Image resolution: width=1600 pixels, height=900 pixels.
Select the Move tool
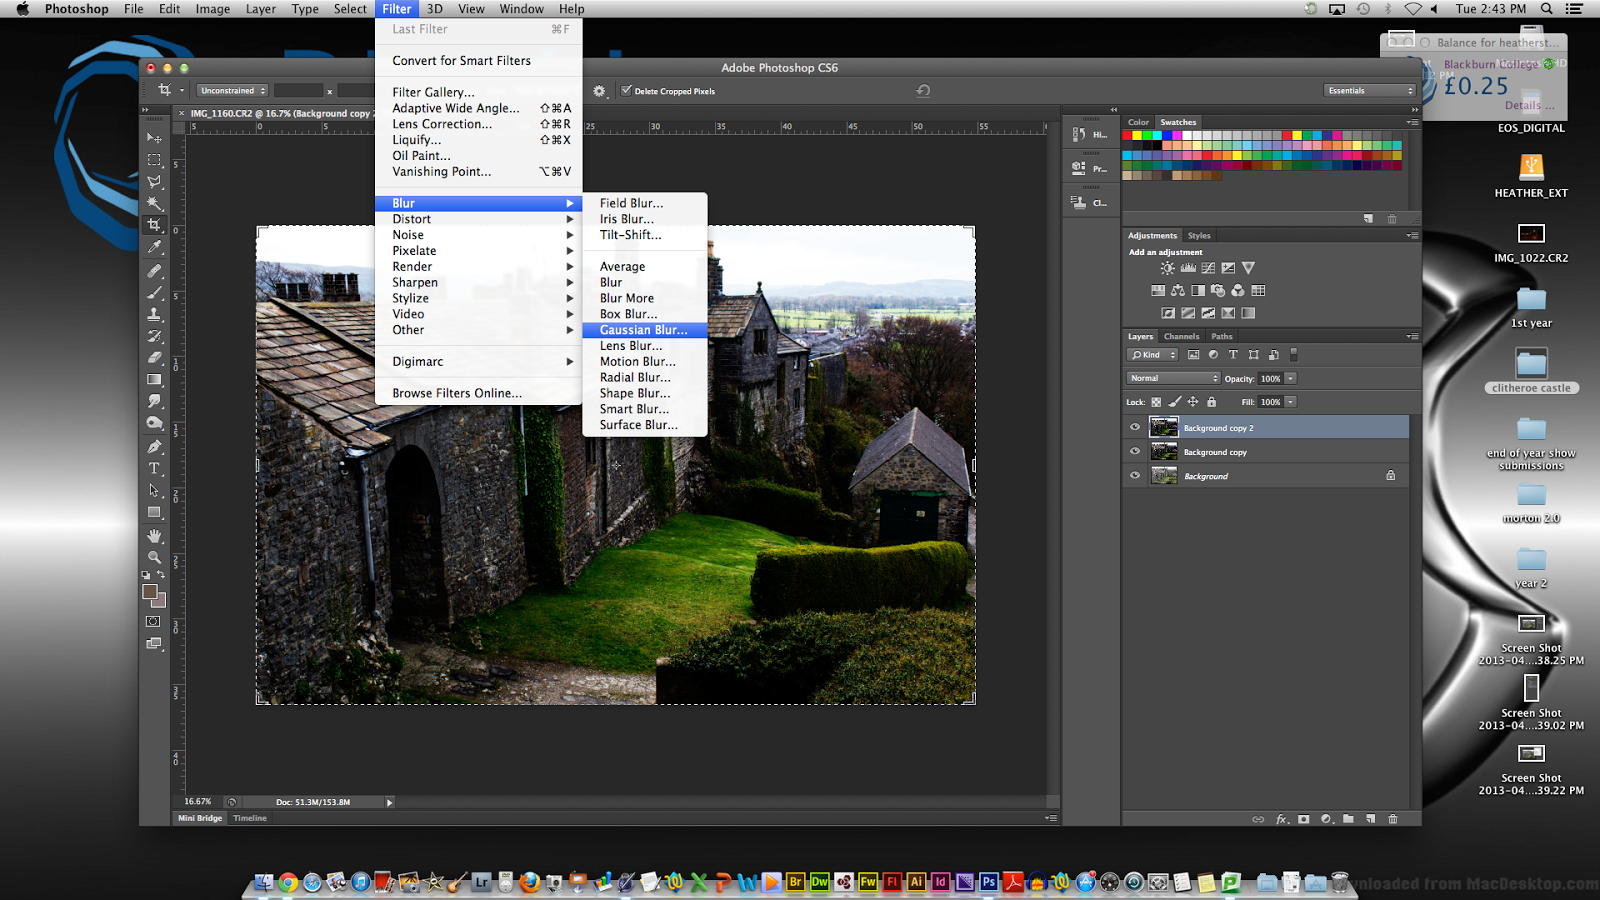point(155,138)
